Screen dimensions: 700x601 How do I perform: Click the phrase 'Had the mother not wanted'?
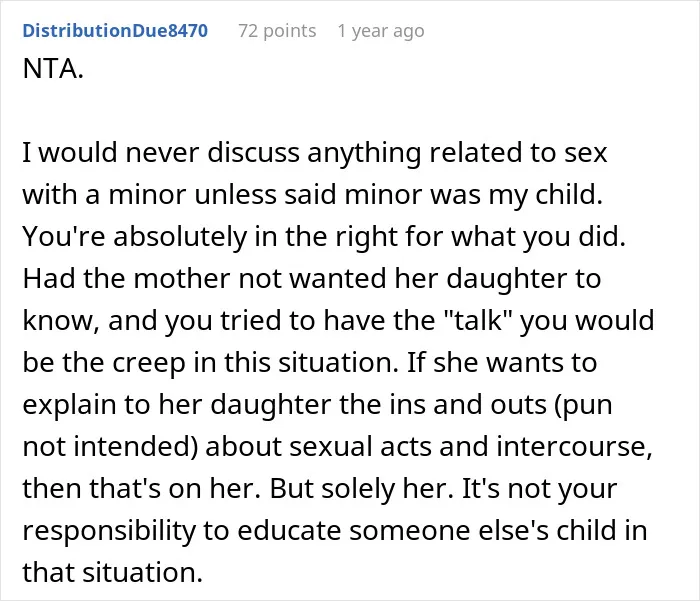pos(204,279)
